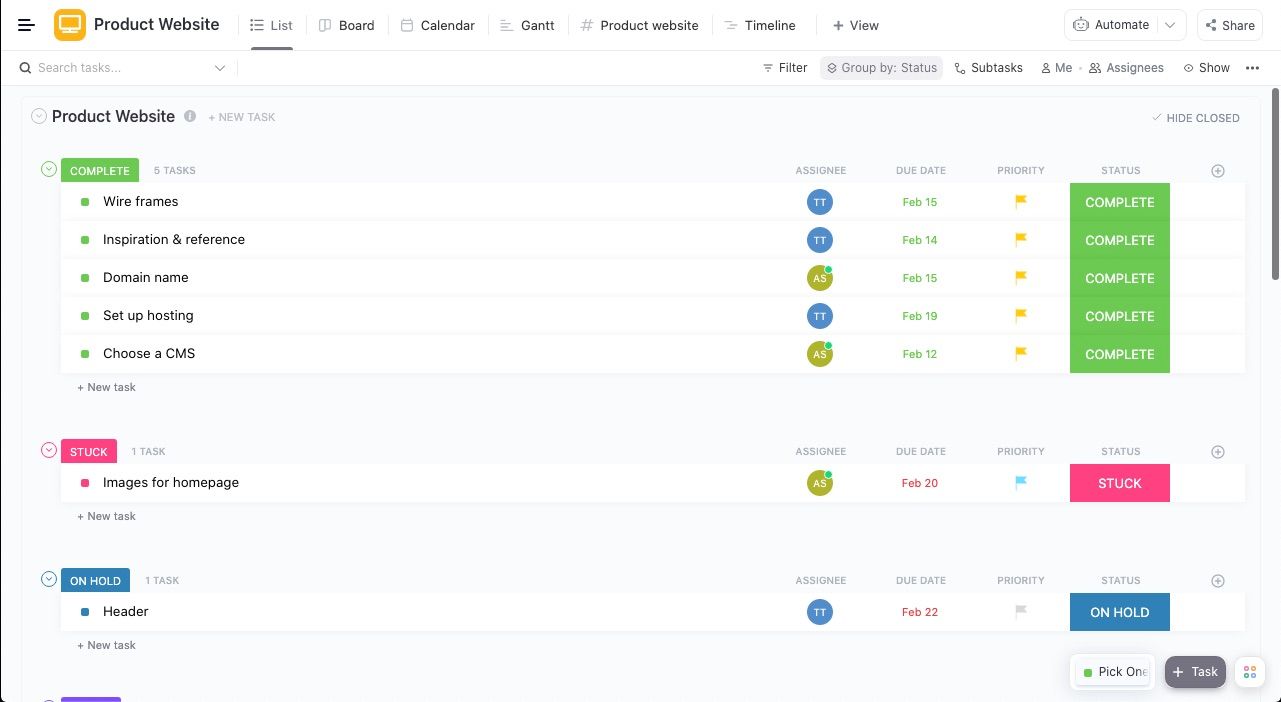
Task: Click the floating + Task button
Action: pyautogui.click(x=1195, y=672)
